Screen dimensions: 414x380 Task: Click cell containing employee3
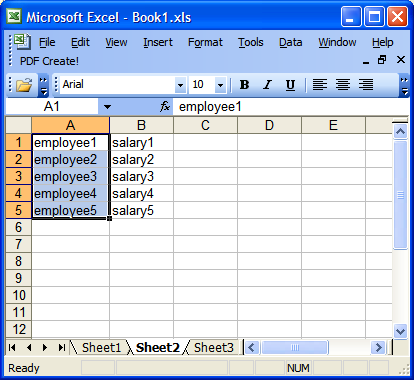click(x=70, y=176)
